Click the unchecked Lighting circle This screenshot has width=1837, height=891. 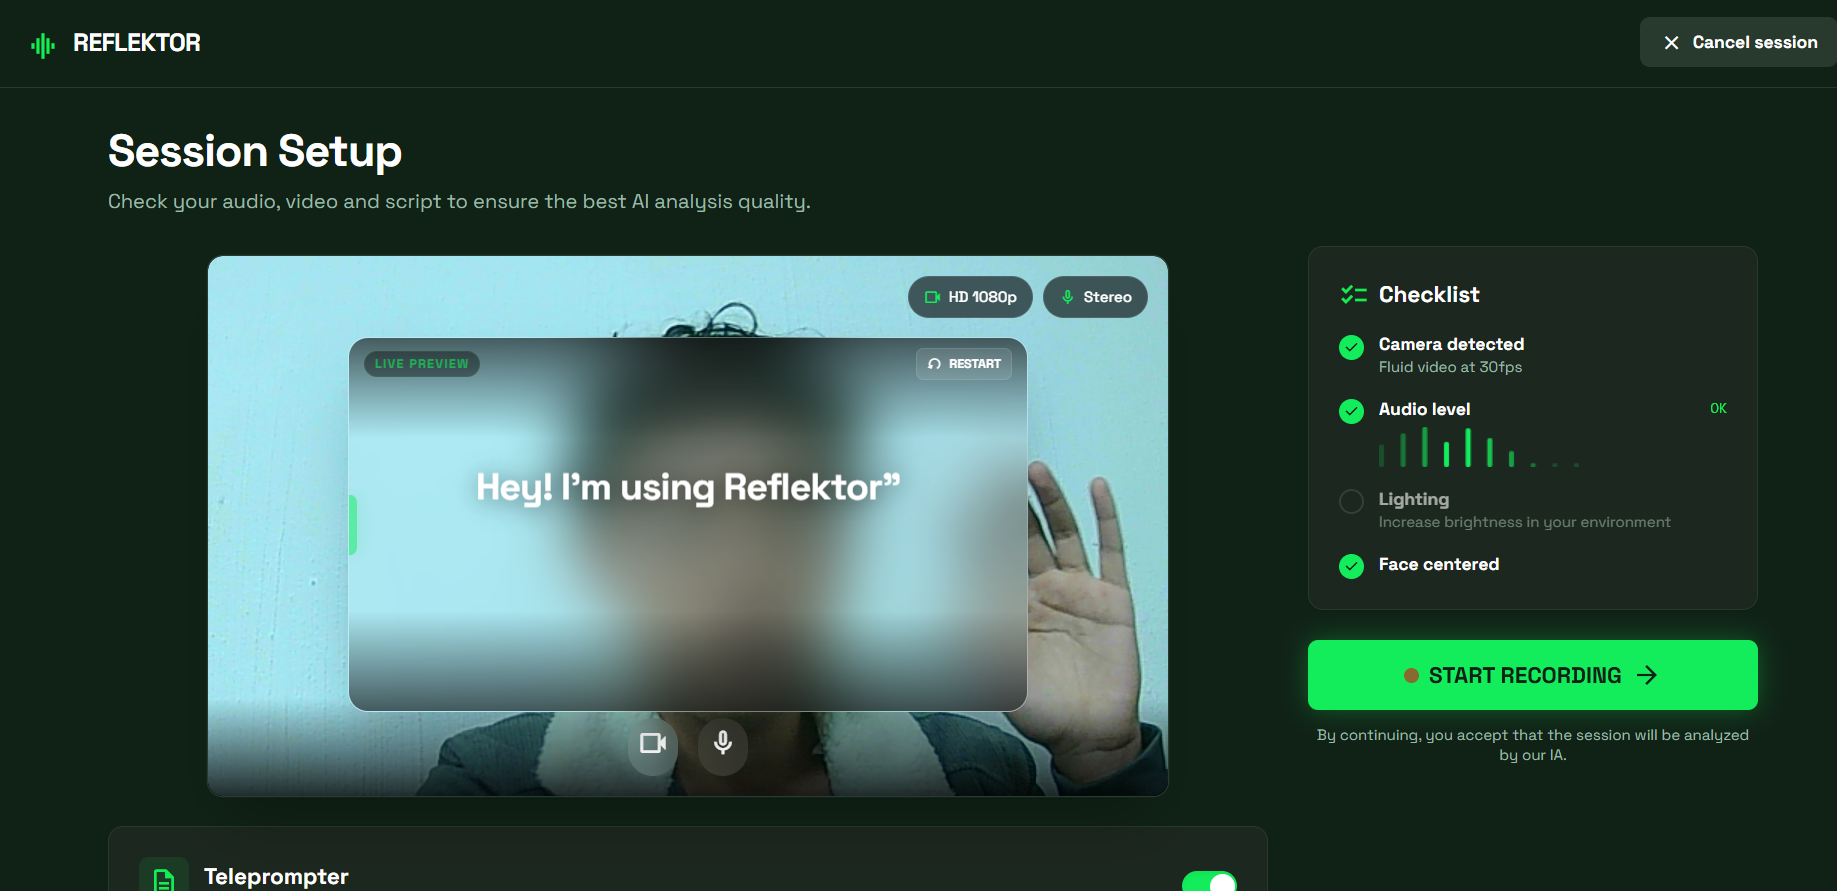tap(1351, 501)
